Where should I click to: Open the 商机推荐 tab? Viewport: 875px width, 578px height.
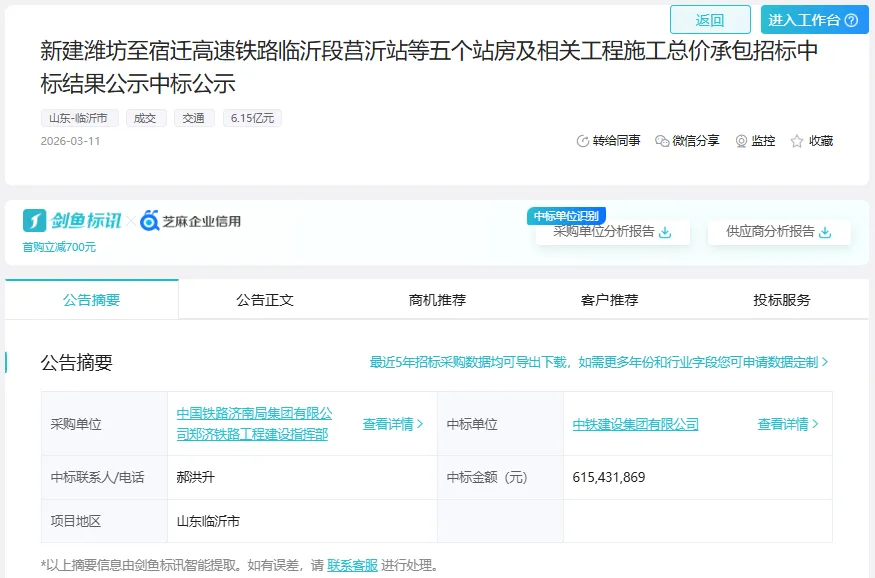[x=437, y=300]
